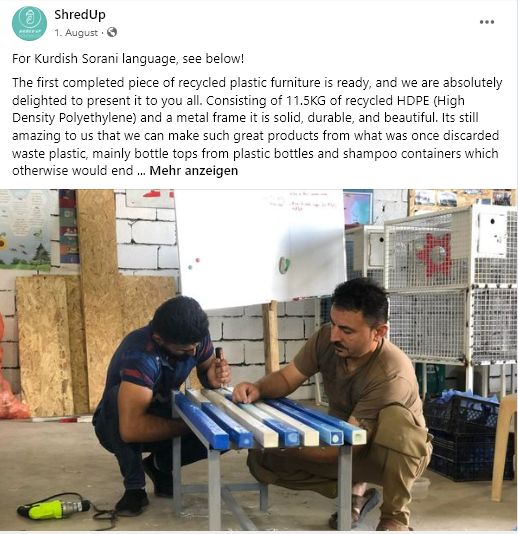Click the tree poster on the wall
The image size is (518, 534).
coord(26,230)
